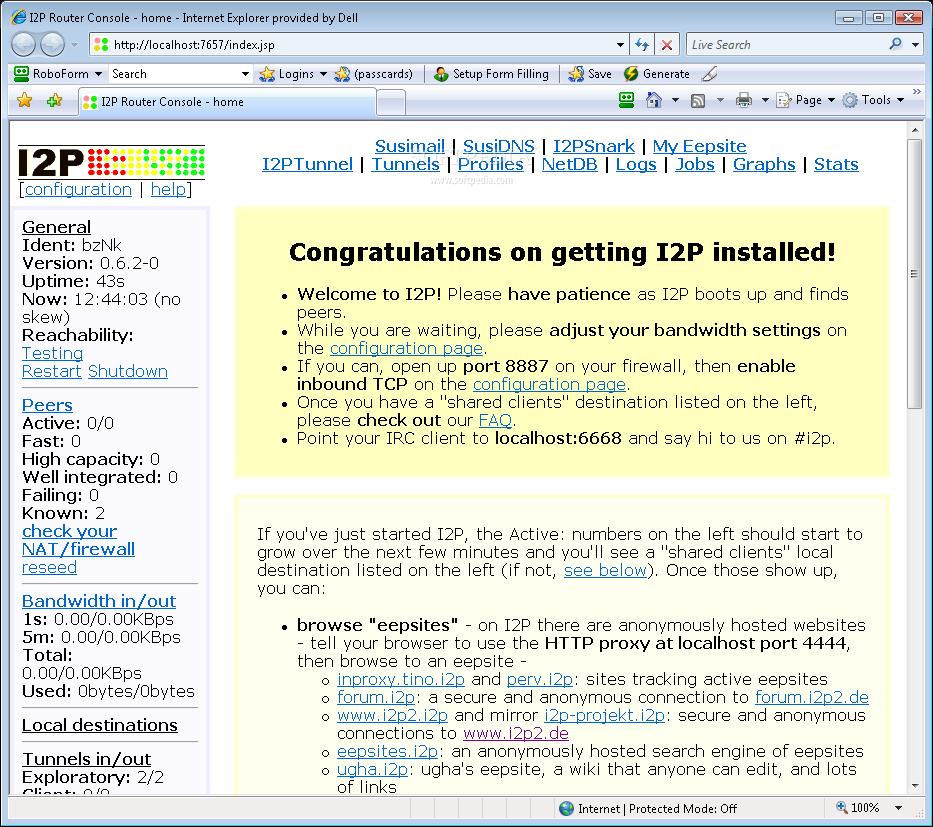Open the Print dropdown arrow
Screen dimensions: 933x827
tap(765, 100)
